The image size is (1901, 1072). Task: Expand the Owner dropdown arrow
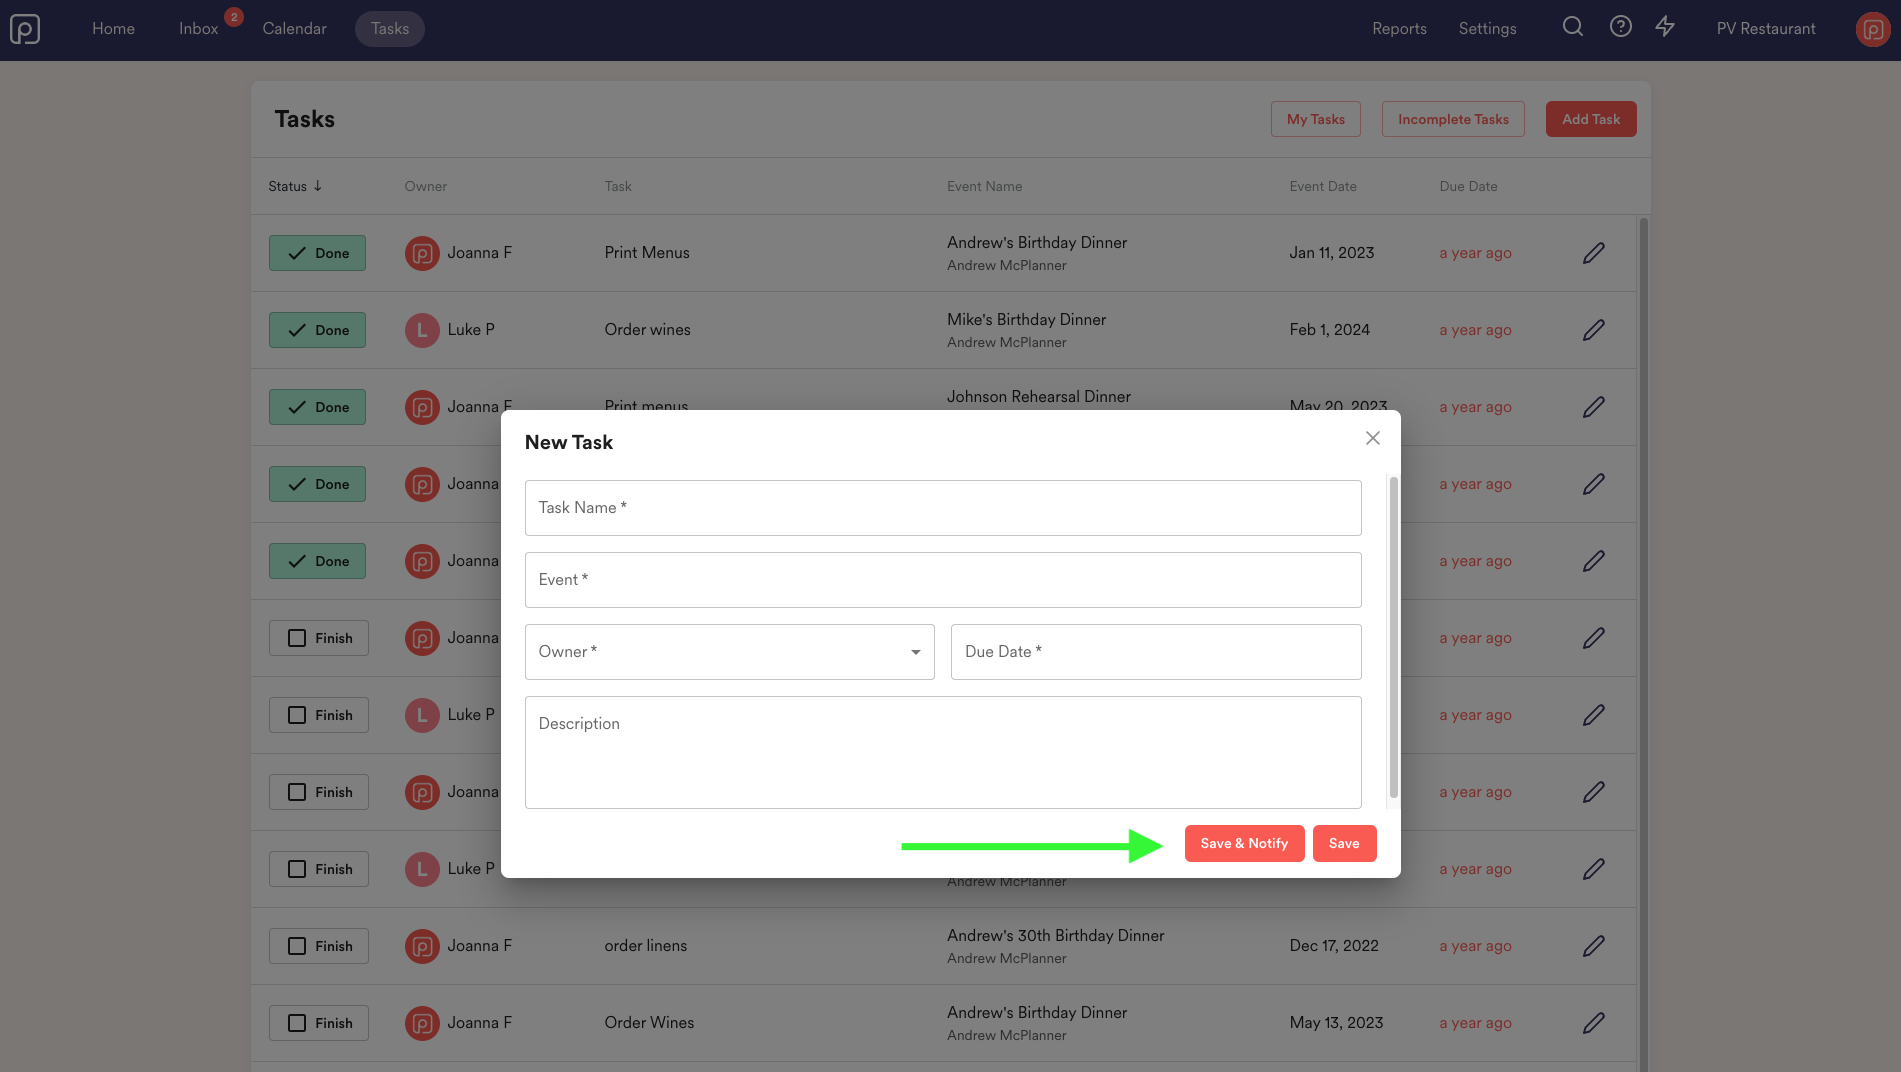pos(915,652)
